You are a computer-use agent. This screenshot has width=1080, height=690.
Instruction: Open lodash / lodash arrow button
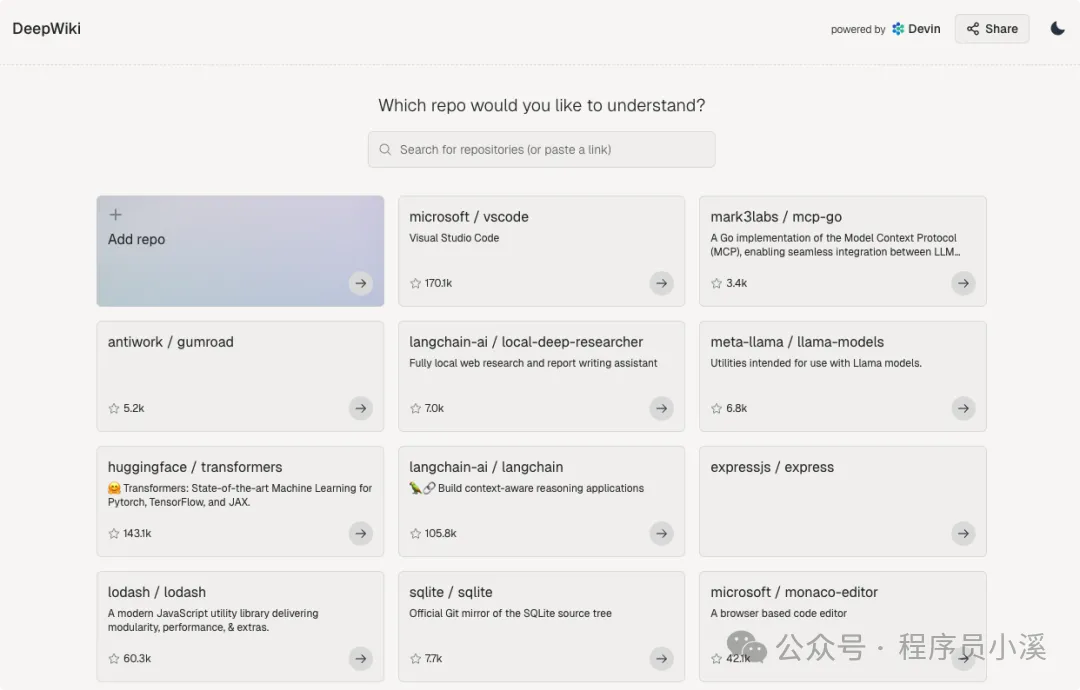pyautogui.click(x=360, y=658)
